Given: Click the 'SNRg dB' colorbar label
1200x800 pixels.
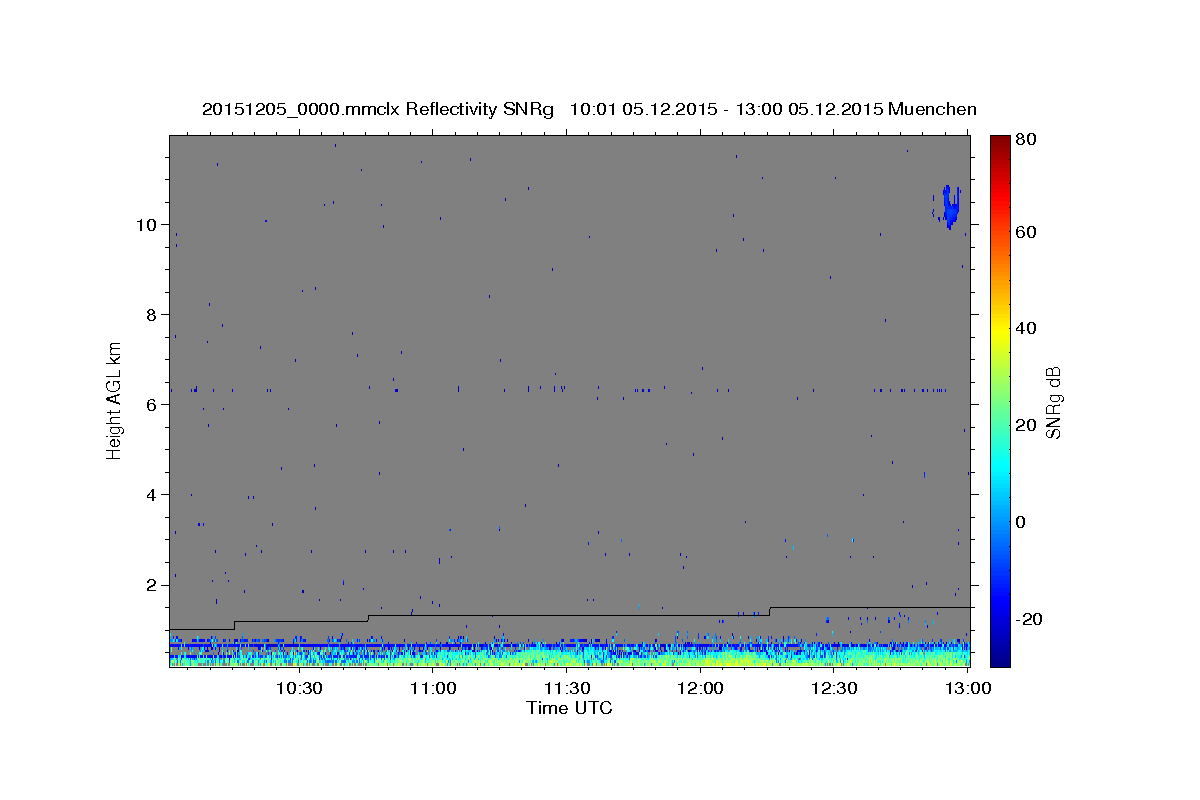Looking at the screenshot, I should (x=1052, y=402).
